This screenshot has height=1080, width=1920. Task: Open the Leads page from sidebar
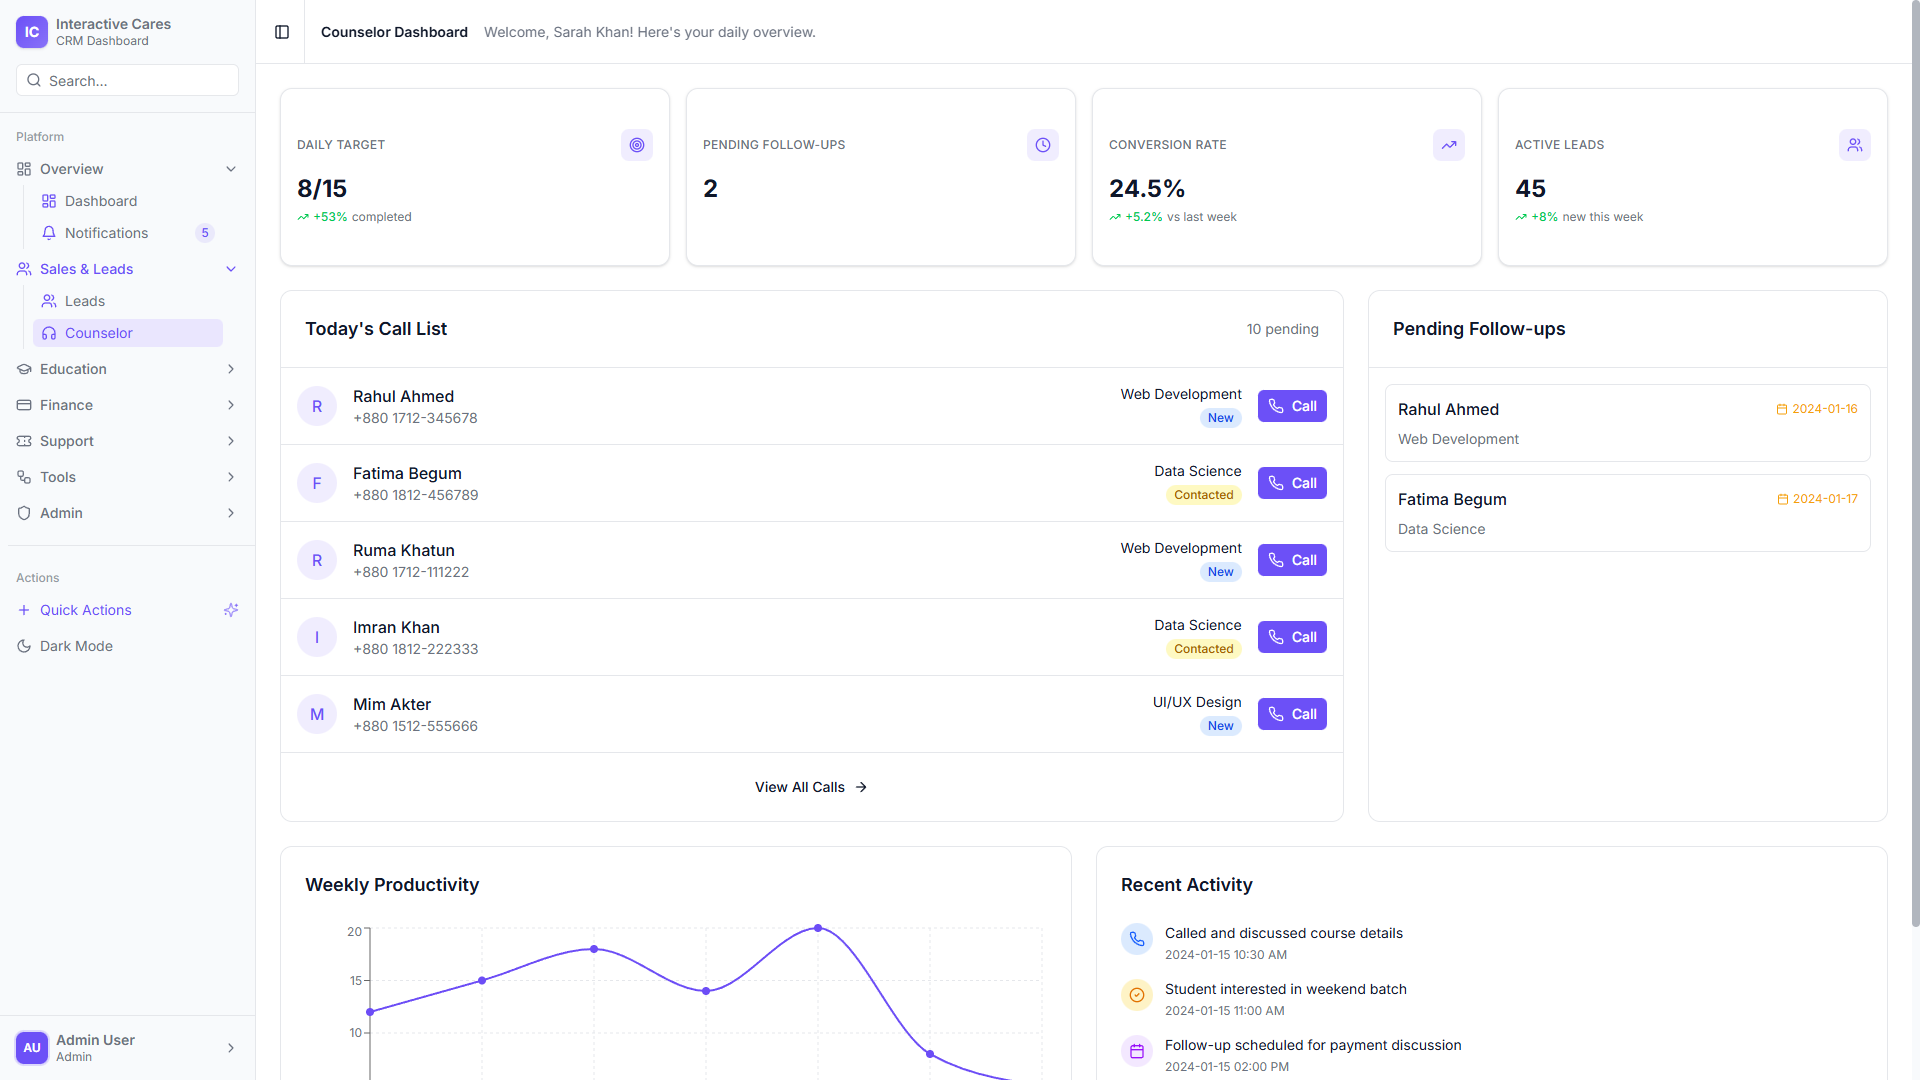click(84, 301)
